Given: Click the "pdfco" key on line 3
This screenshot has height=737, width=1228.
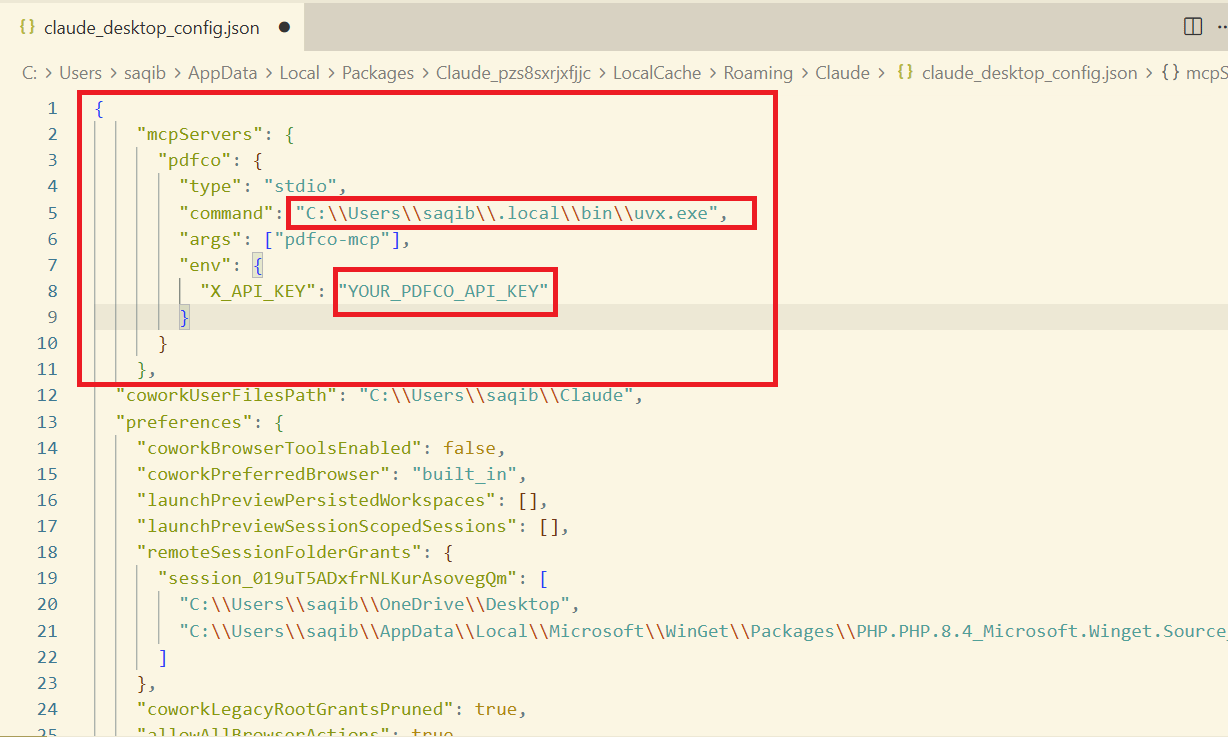Looking at the screenshot, I should tap(195, 160).
